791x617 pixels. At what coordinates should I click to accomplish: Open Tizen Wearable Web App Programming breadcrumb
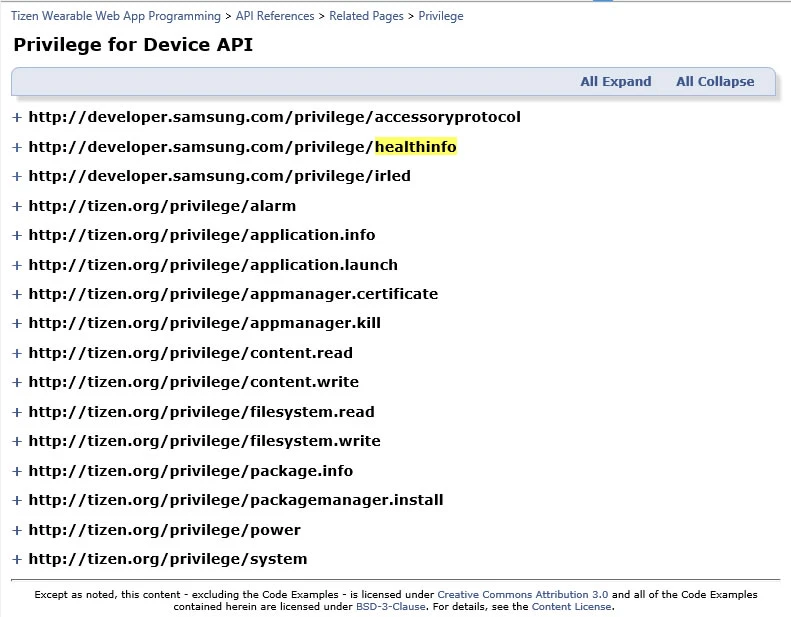tap(116, 16)
